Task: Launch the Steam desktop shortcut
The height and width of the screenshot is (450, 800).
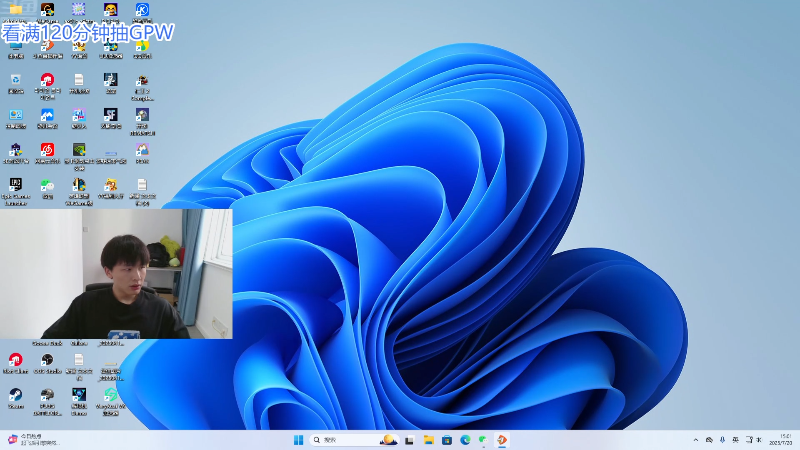Action: click(x=16, y=394)
